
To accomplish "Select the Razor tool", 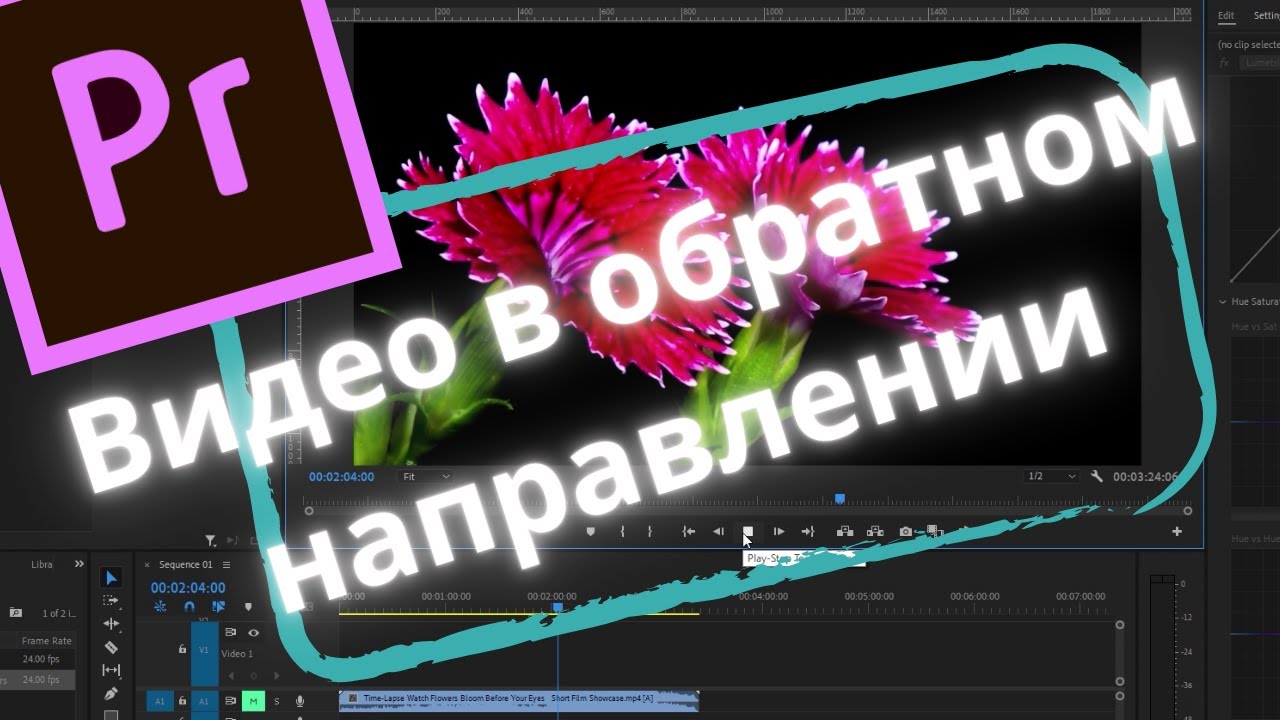I will click(x=111, y=647).
